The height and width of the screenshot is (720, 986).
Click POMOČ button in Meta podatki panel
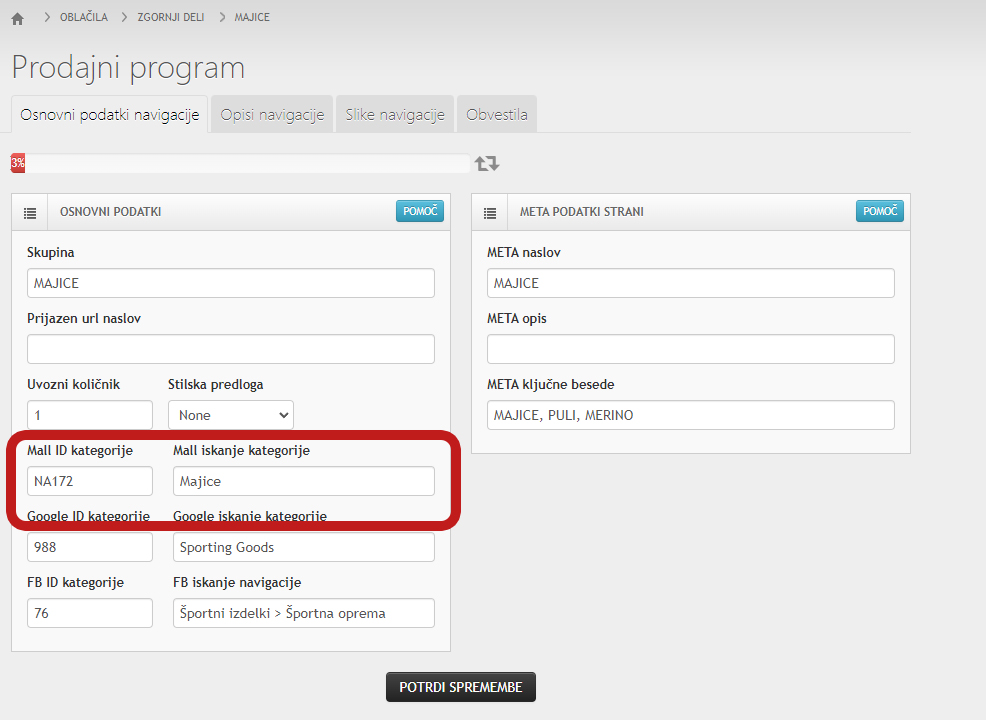[880, 211]
